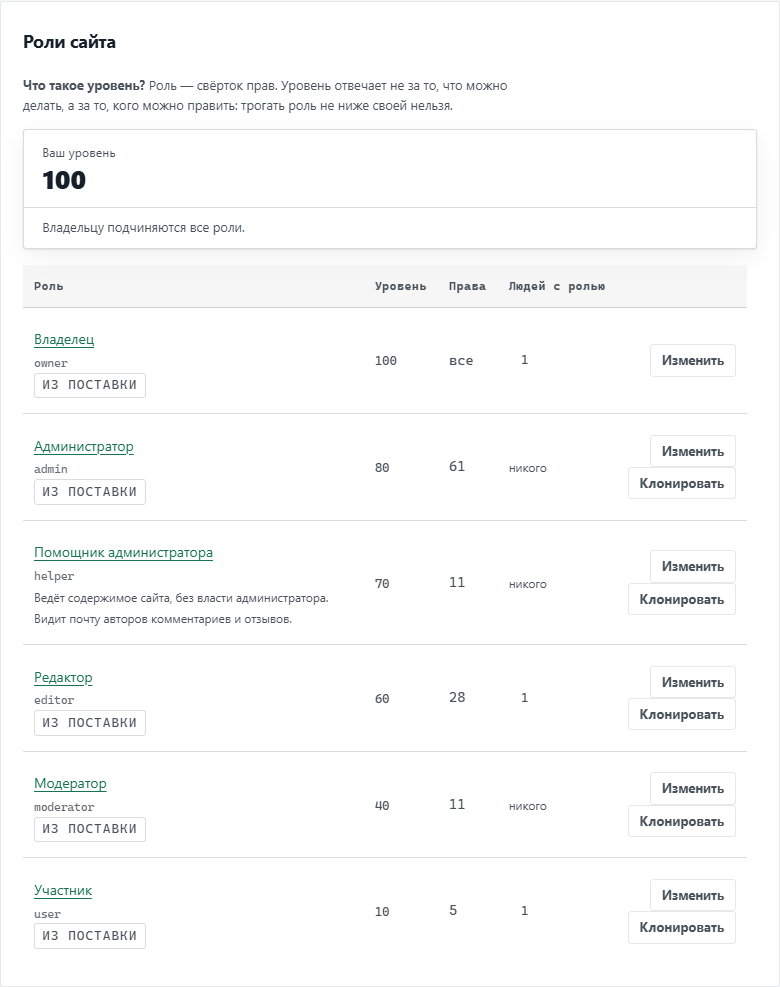Click the bold Что такое уровень? text

[84, 86]
